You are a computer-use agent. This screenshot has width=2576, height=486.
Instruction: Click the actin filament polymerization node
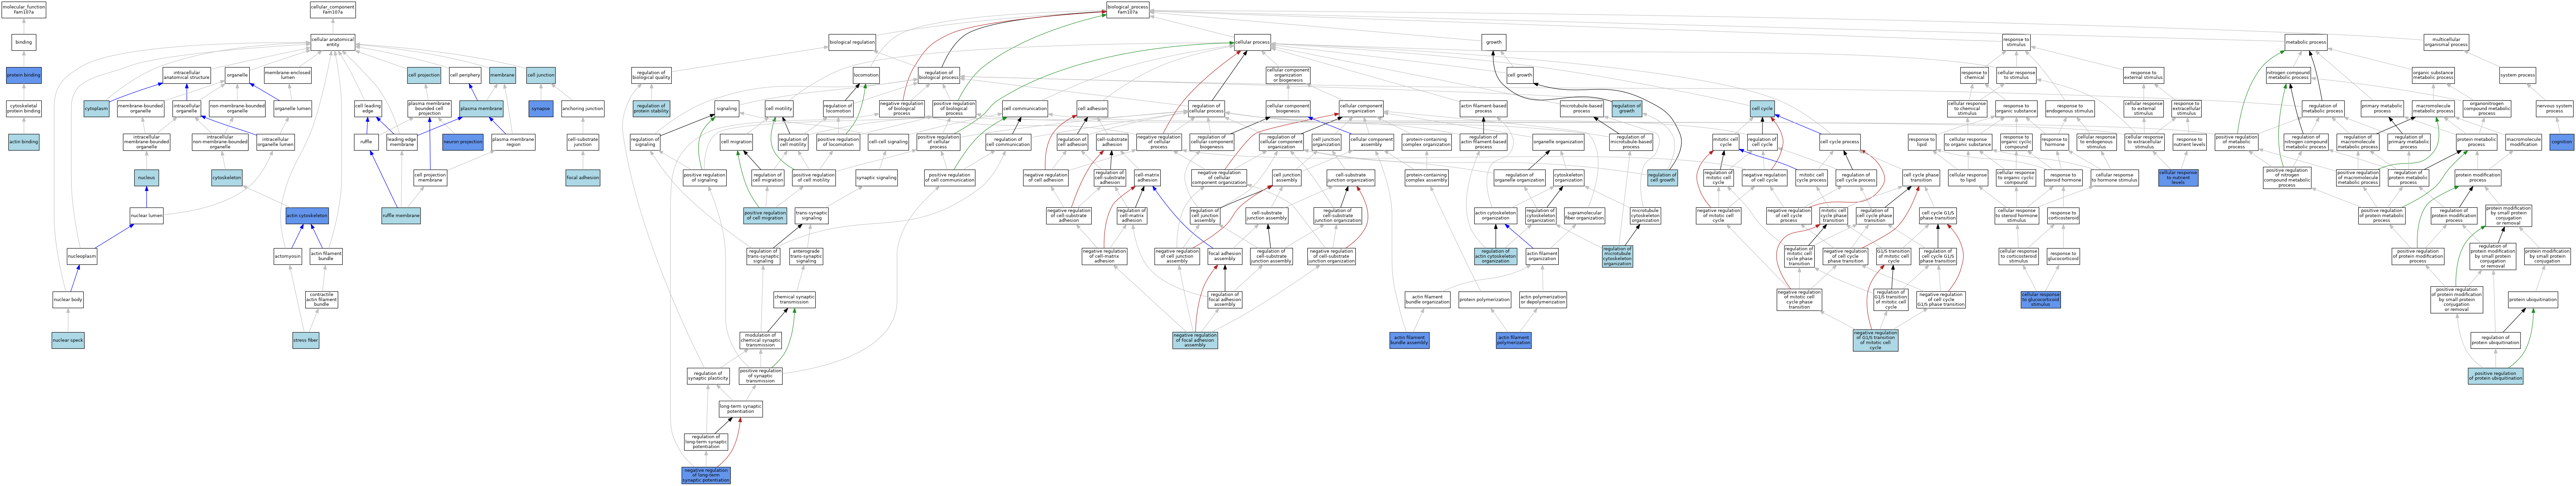pyautogui.click(x=1514, y=341)
